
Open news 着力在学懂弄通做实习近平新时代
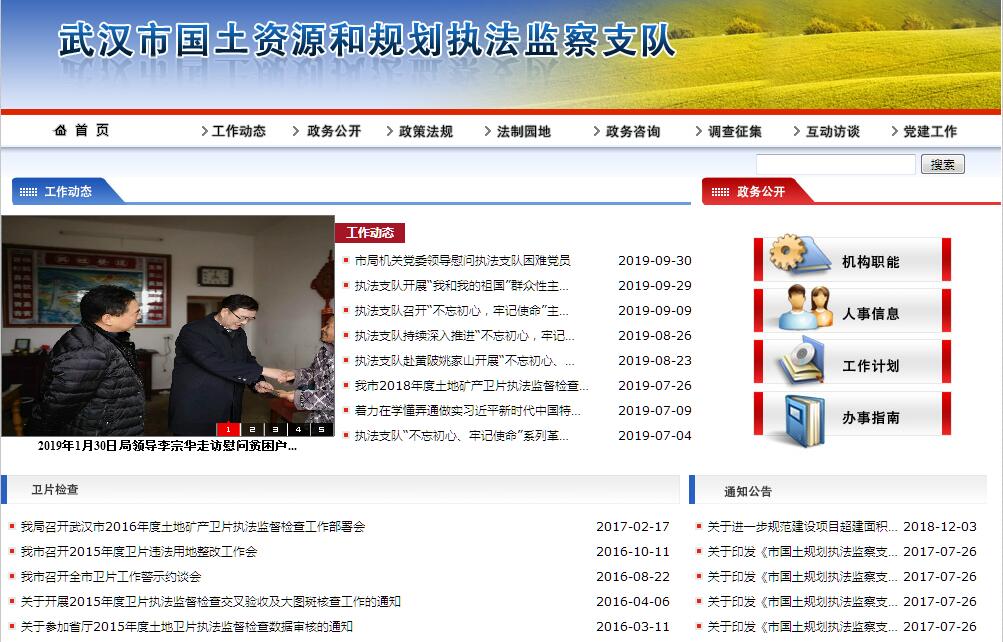pos(468,411)
